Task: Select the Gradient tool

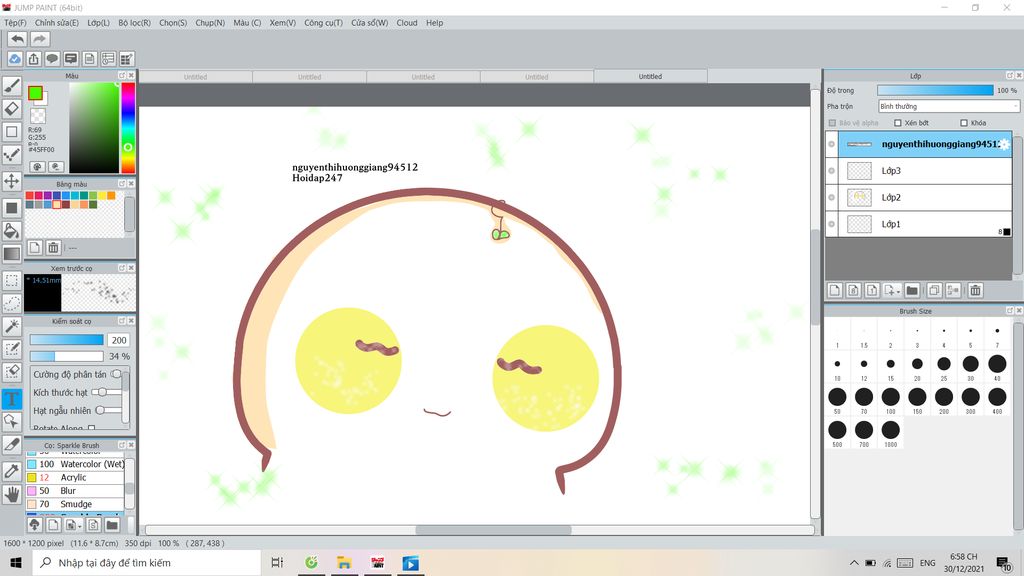Action: tap(12, 253)
